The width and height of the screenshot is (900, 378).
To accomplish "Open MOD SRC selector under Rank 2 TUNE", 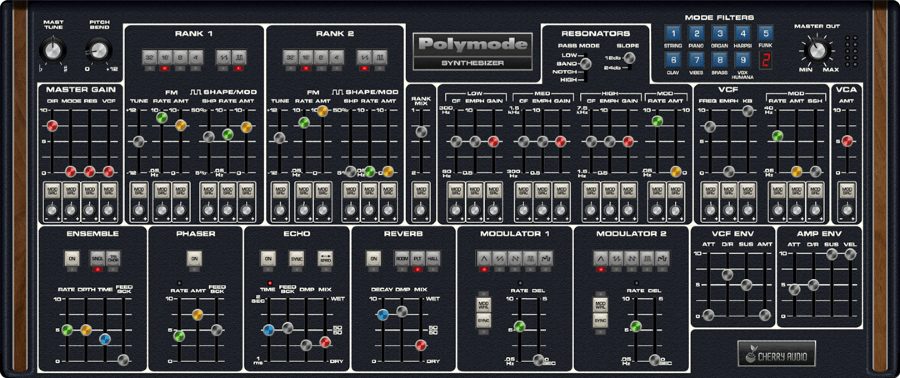I will [x=279, y=190].
